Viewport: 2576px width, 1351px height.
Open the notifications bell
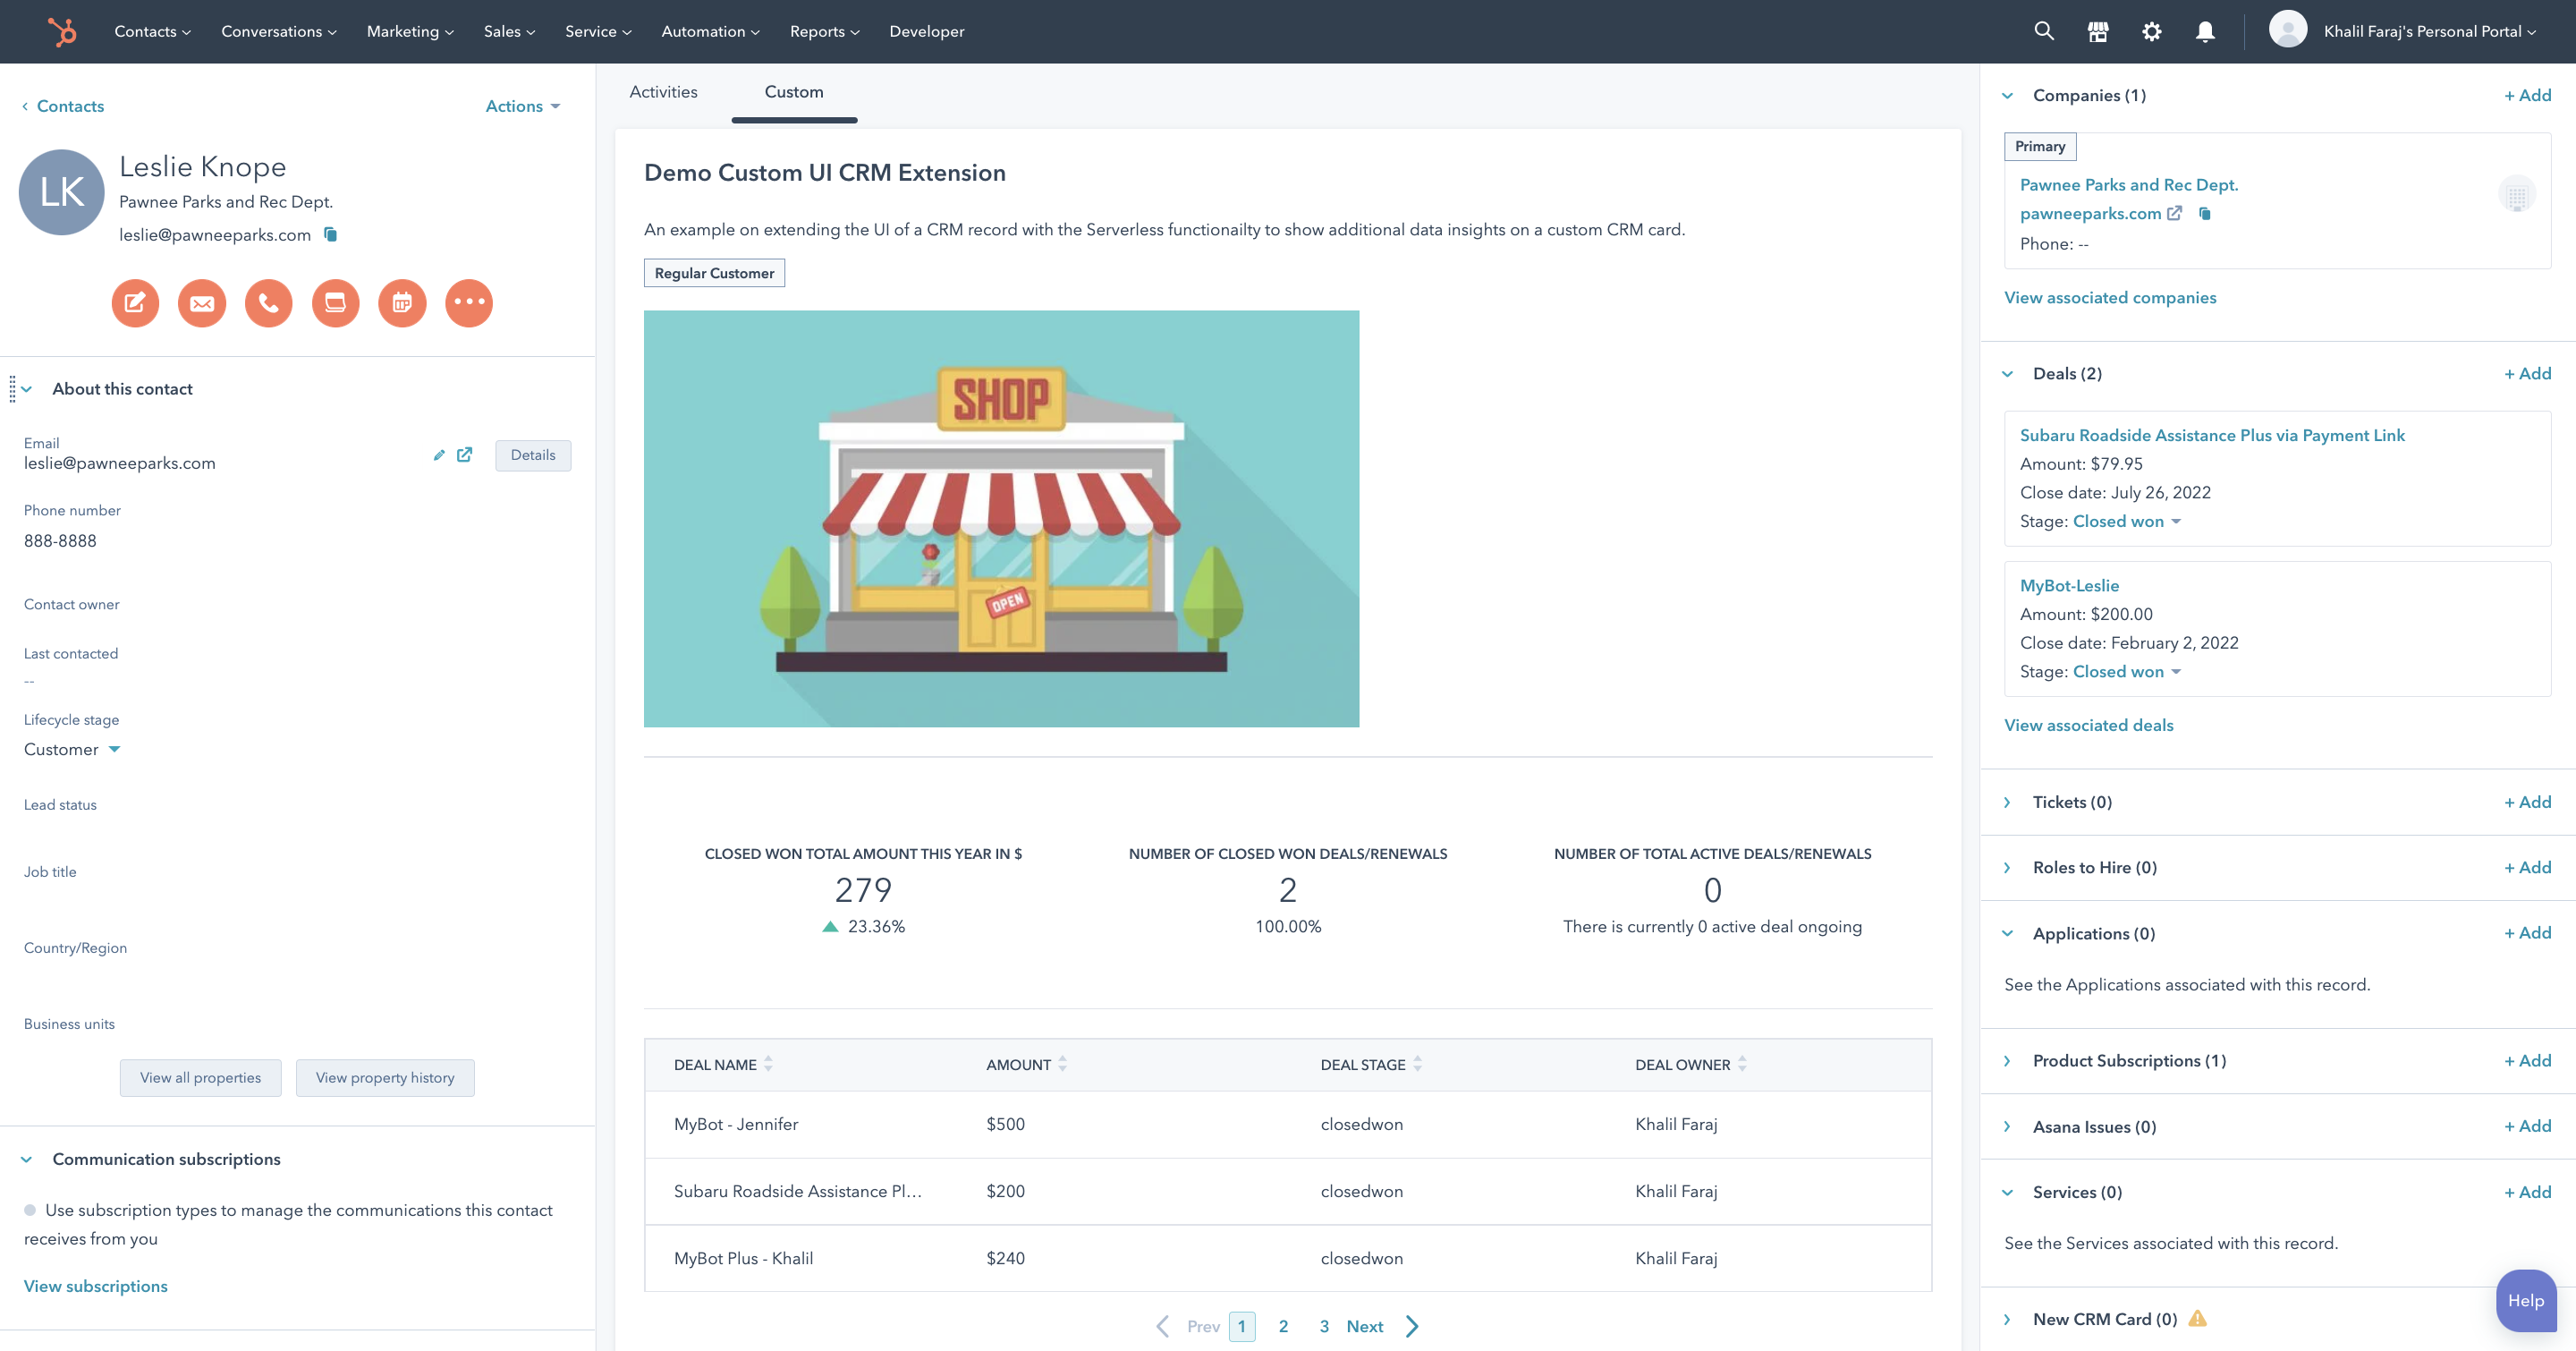point(2204,31)
